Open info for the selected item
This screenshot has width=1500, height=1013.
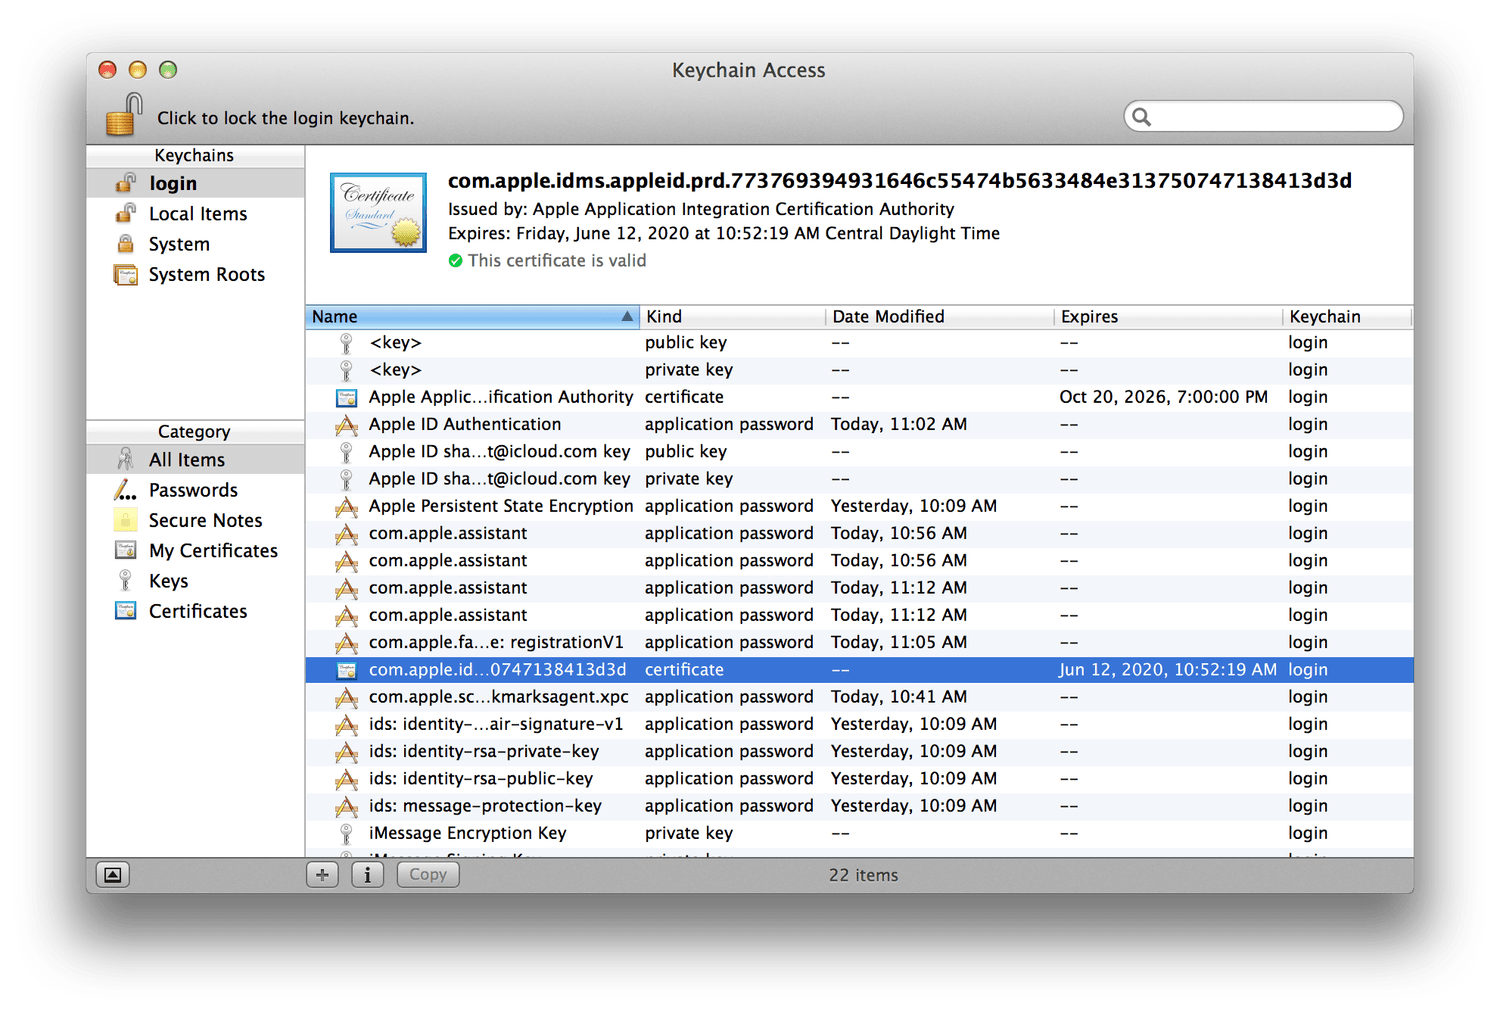coord(367,875)
